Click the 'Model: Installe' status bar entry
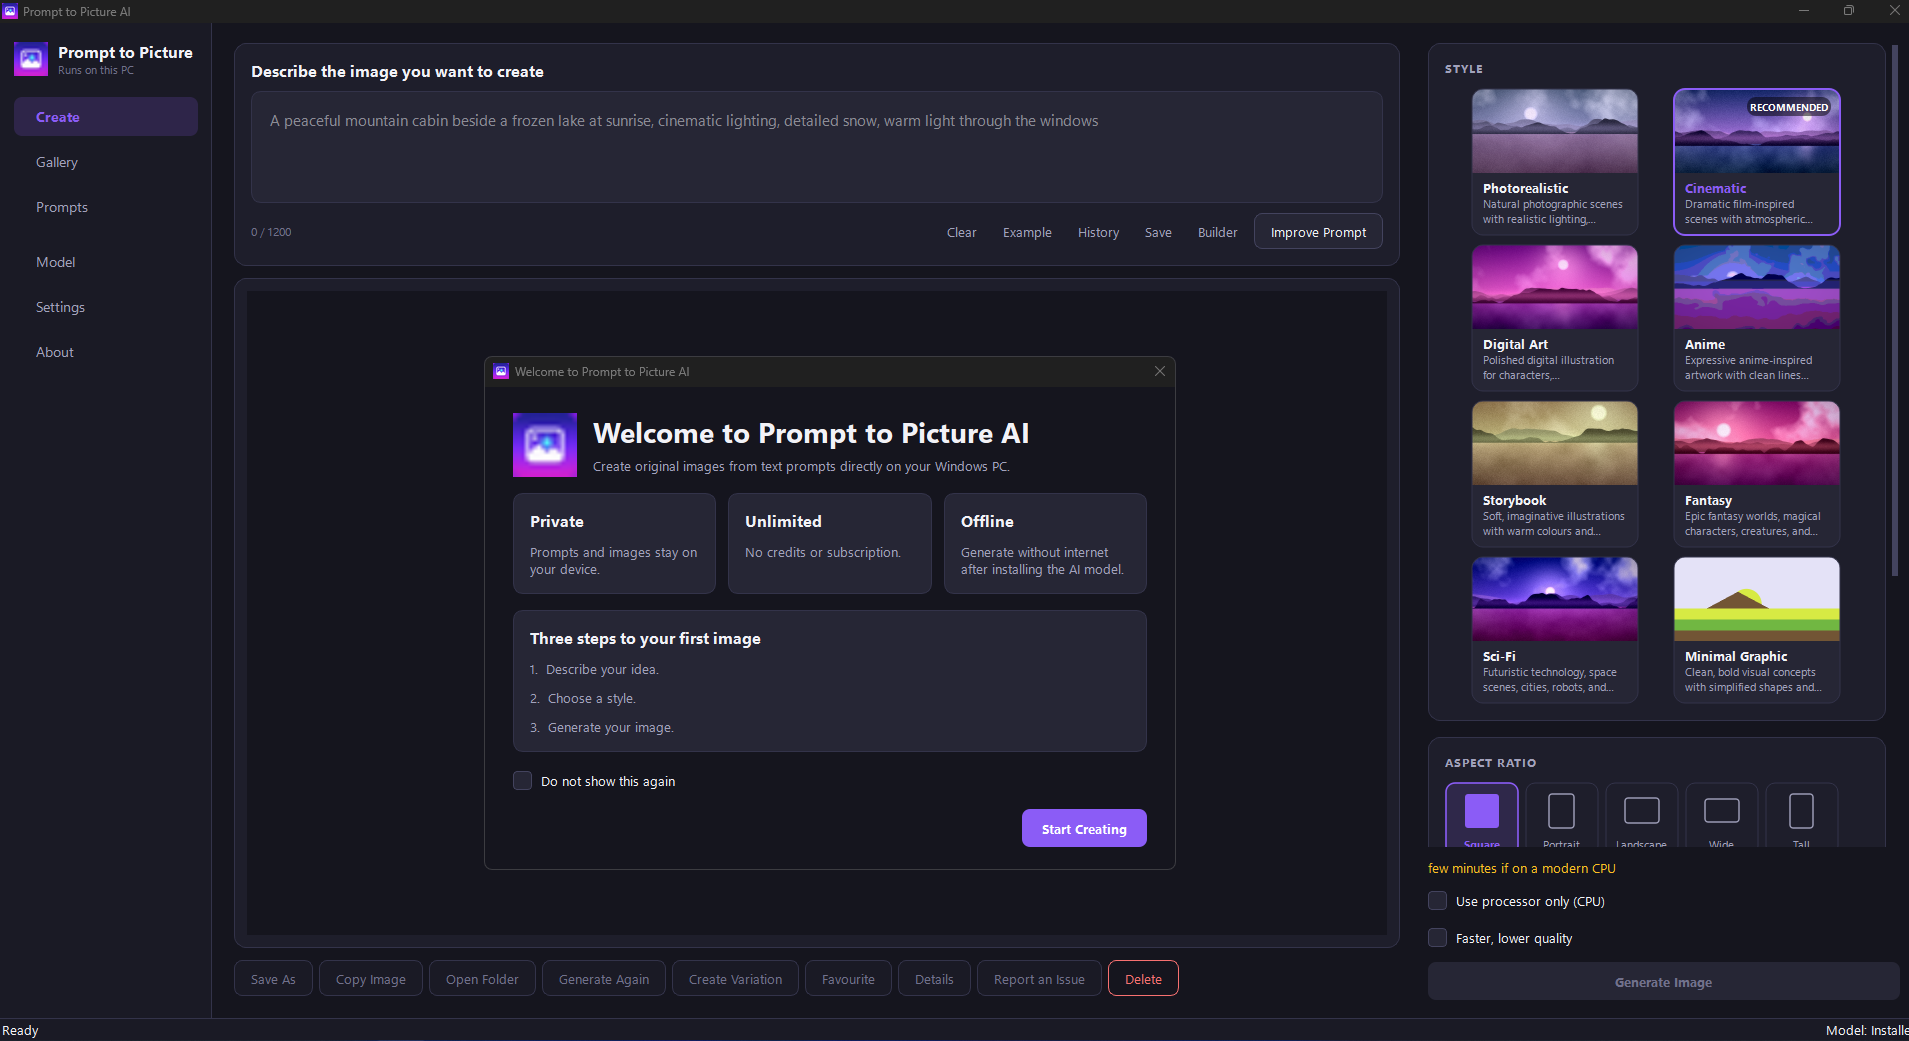The width and height of the screenshot is (1909, 1041). click(x=1866, y=1030)
